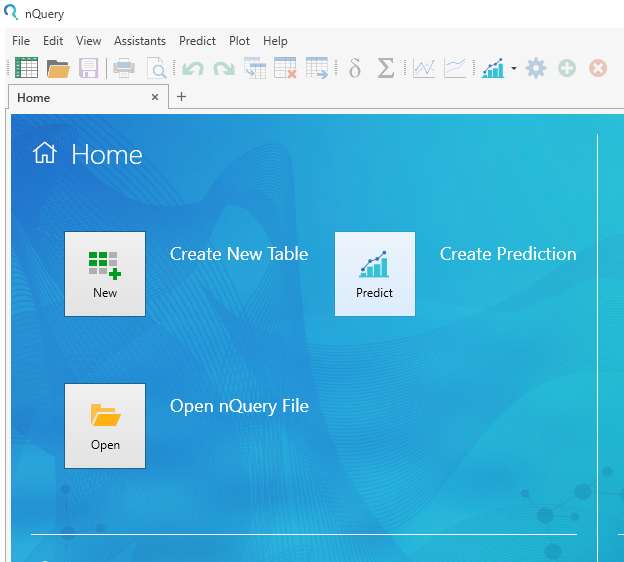
Task: Click the Create Prediction label
Action: [508, 254]
